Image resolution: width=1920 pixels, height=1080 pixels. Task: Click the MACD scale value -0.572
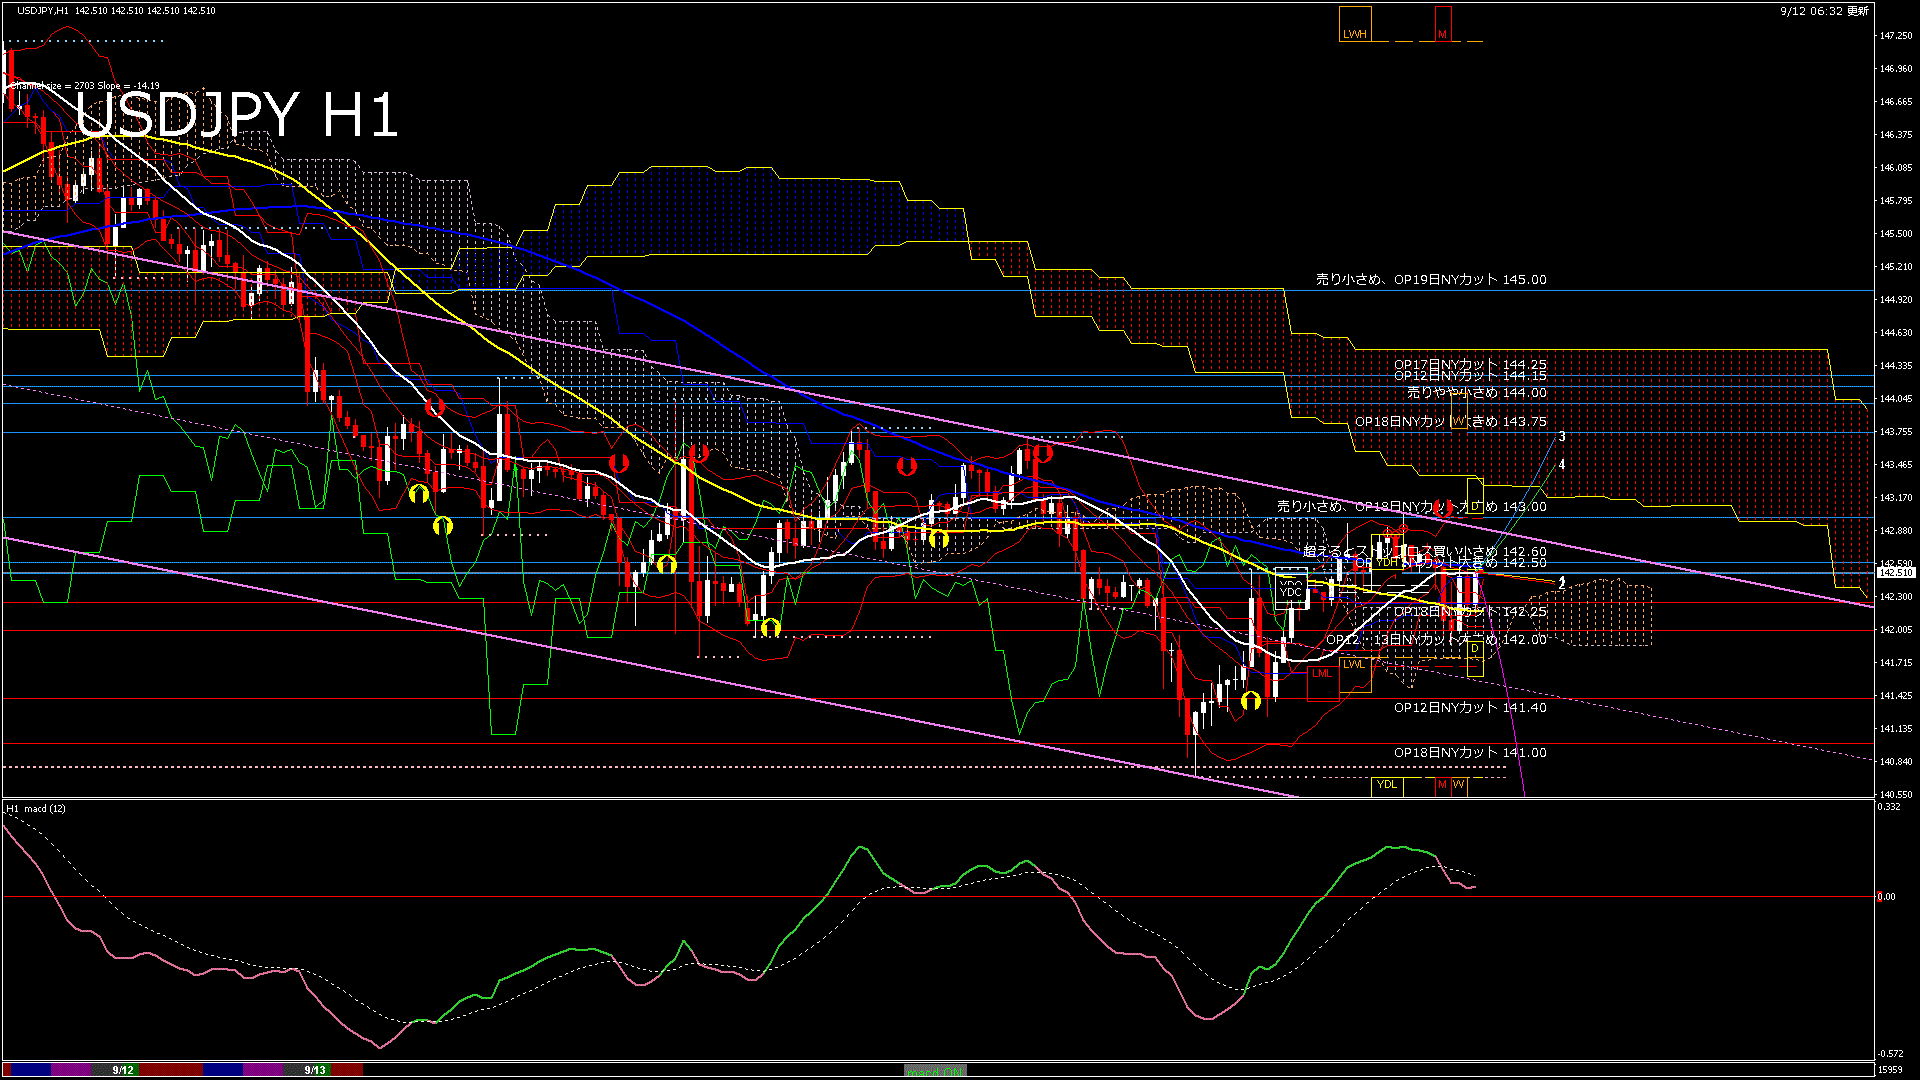pyautogui.click(x=1891, y=1053)
